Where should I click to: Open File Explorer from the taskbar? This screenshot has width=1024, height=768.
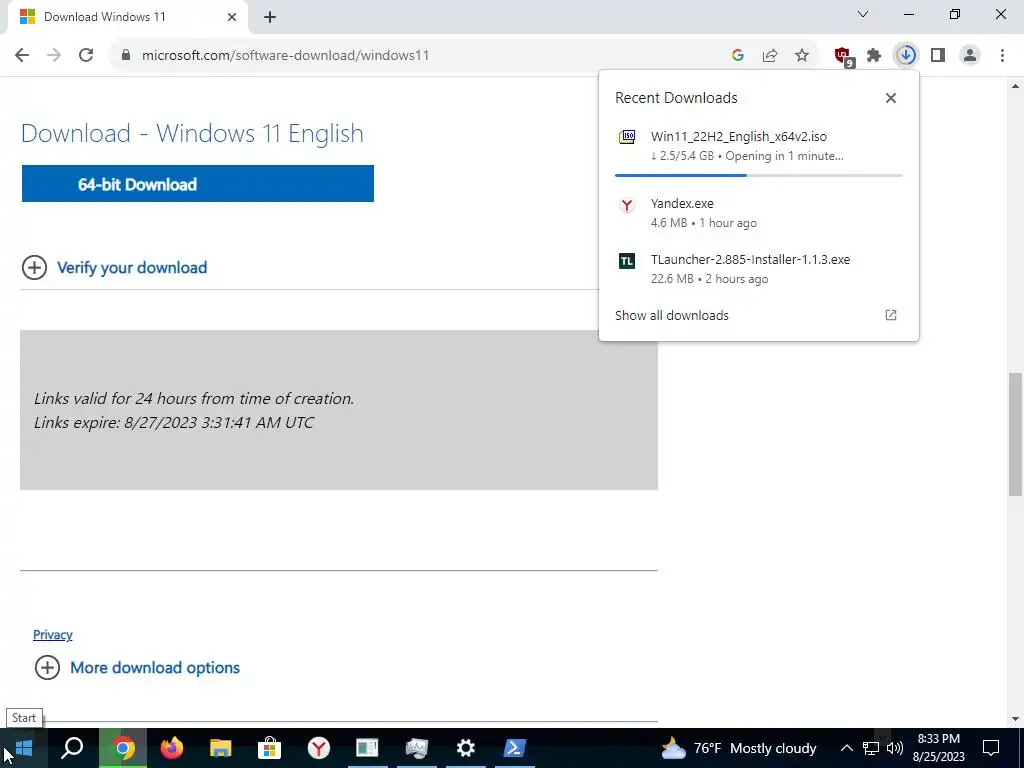click(221, 748)
